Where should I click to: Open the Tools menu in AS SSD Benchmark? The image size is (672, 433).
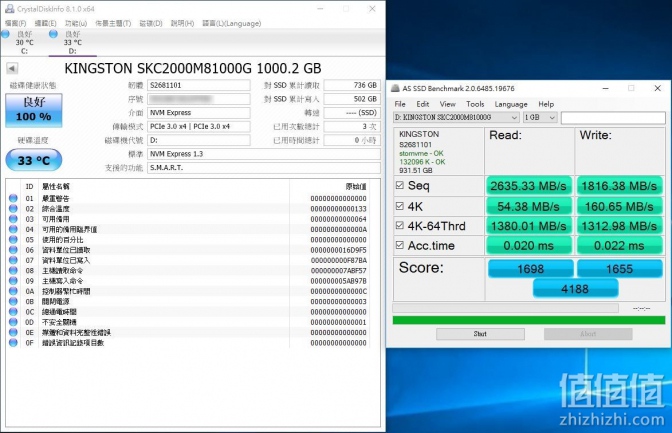[x=475, y=104]
